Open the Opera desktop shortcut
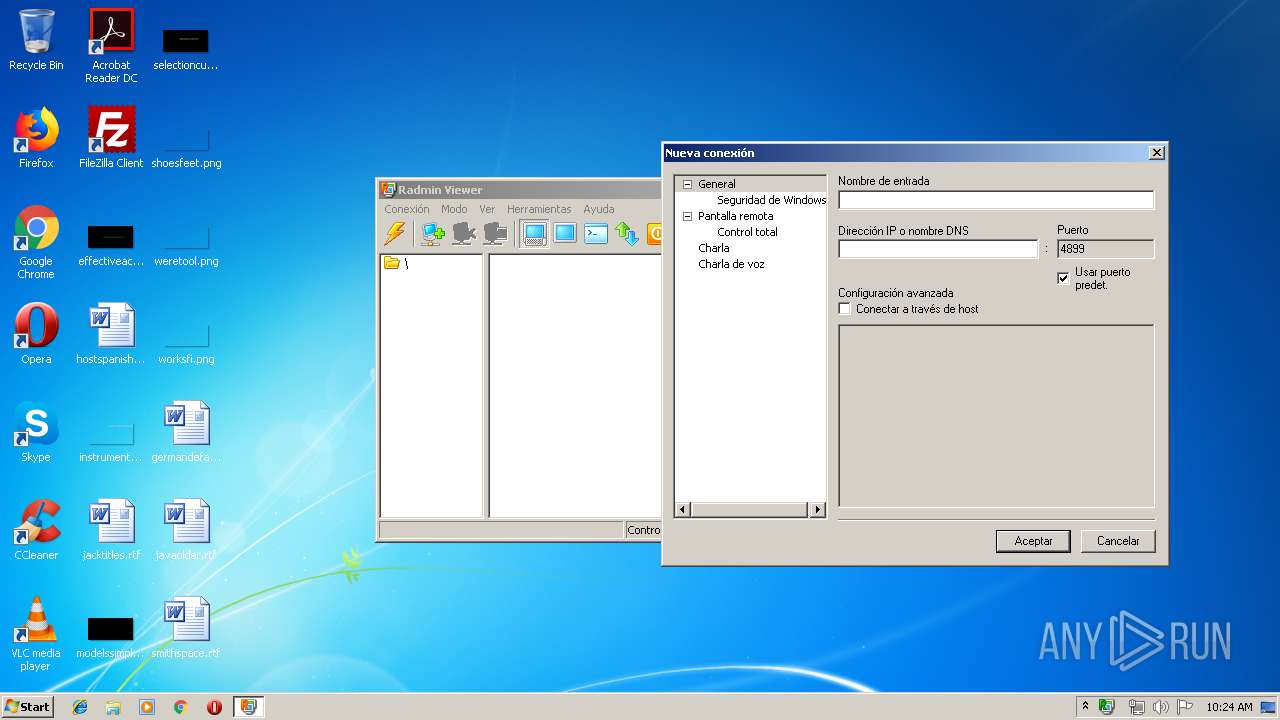The image size is (1280, 720). pos(36,334)
